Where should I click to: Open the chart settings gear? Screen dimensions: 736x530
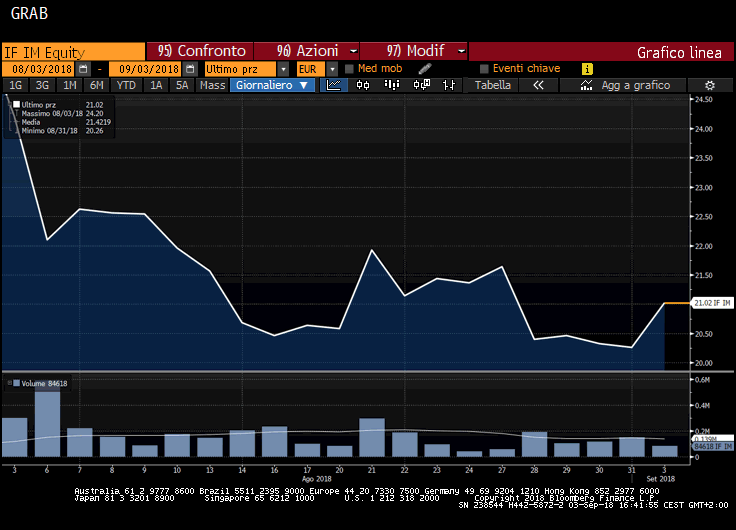pyautogui.click(x=709, y=86)
